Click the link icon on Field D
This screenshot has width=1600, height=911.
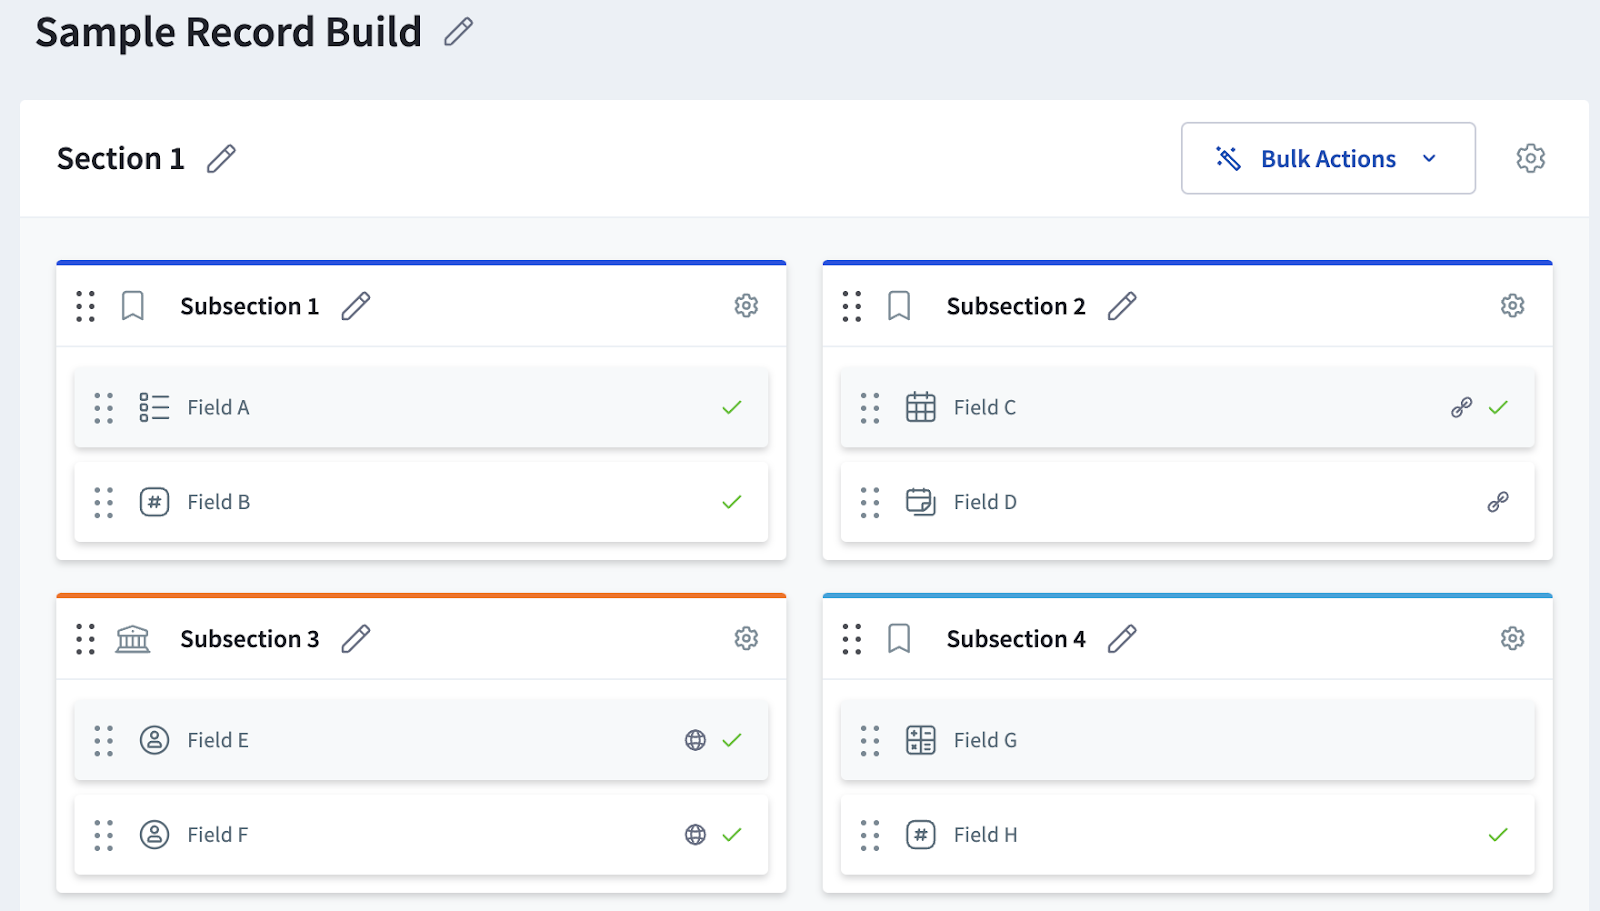1497,502
